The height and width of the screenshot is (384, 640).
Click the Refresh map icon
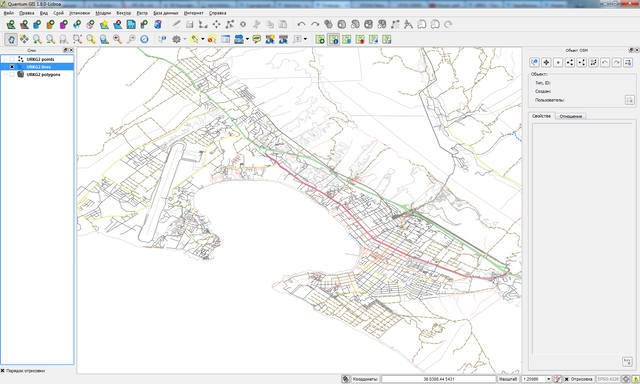point(144,39)
